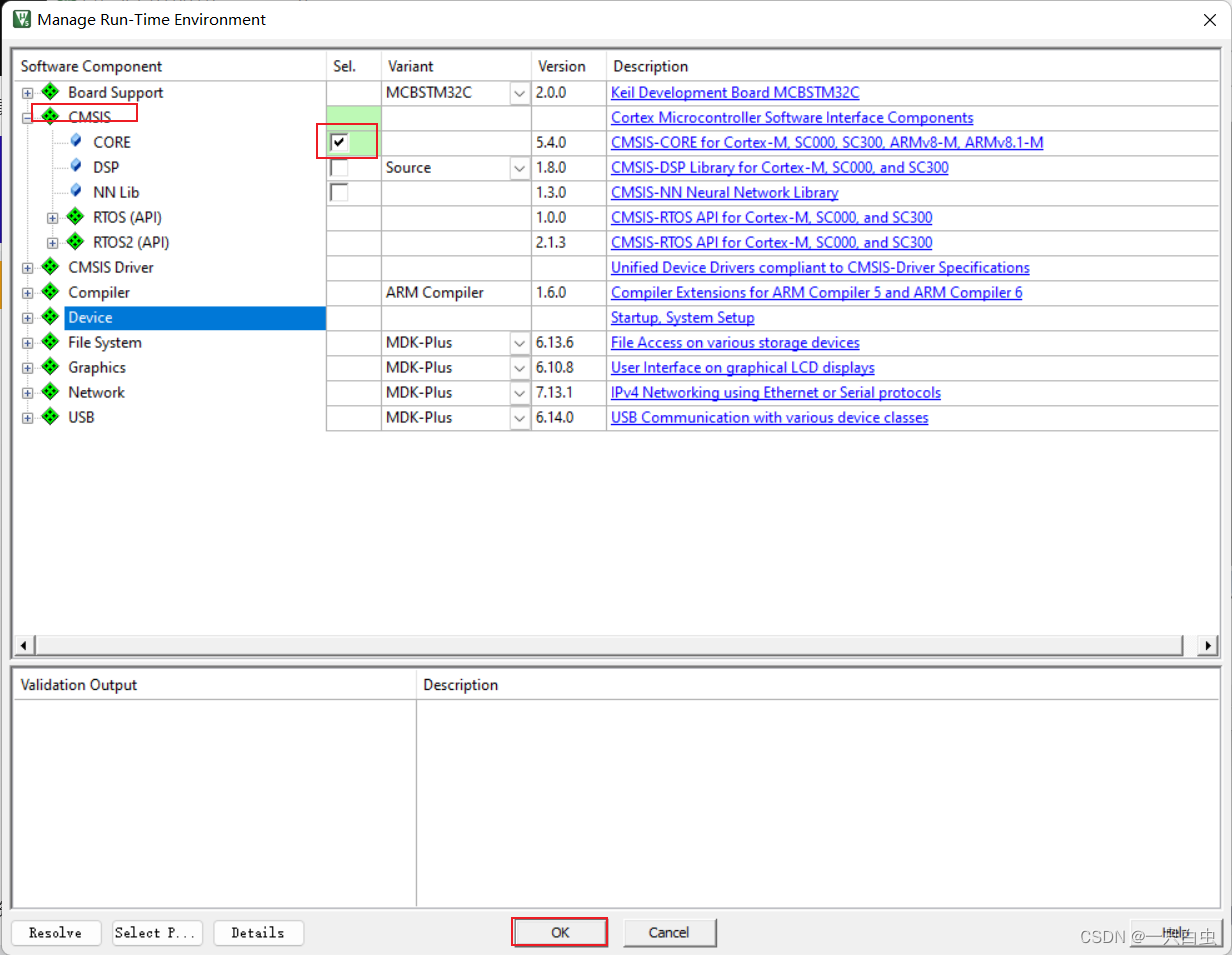Click the horizontal scrollbar left arrow
Viewport: 1232px width, 955px height.
point(24,645)
